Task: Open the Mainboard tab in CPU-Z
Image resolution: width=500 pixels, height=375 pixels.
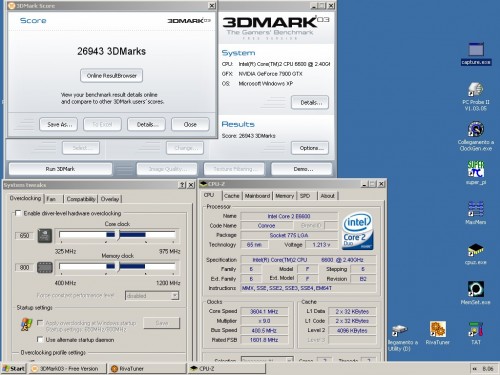Action: pos(257,196)
